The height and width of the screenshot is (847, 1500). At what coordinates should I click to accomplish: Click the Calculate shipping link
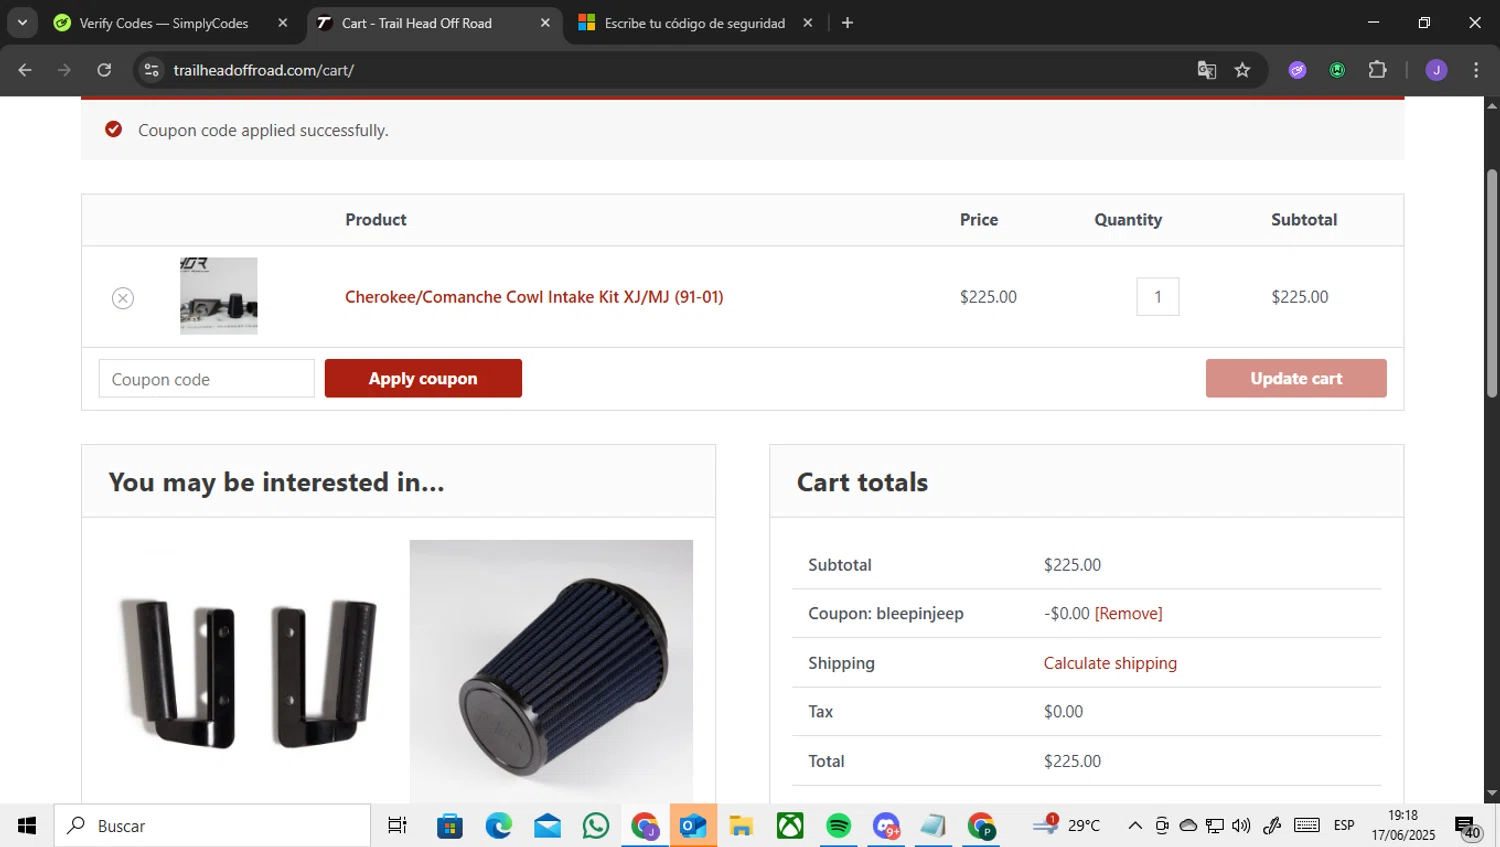click(x=1110, y=663)
